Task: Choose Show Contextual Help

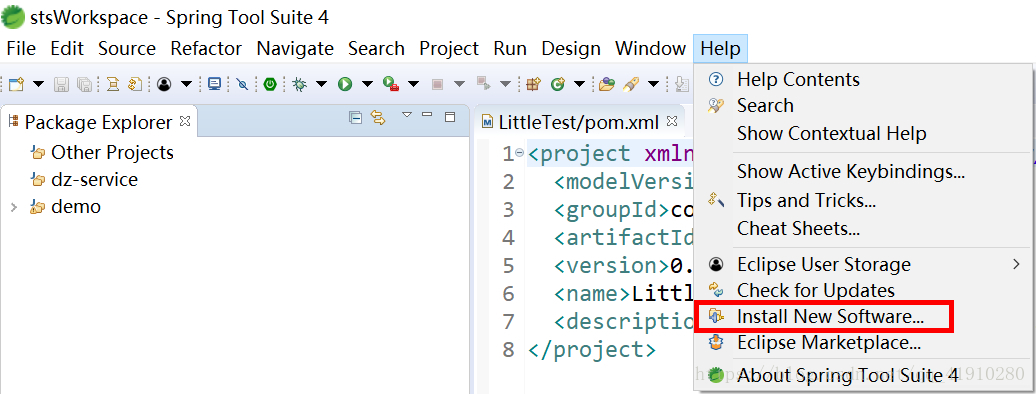Action: [x=863, y=134]
